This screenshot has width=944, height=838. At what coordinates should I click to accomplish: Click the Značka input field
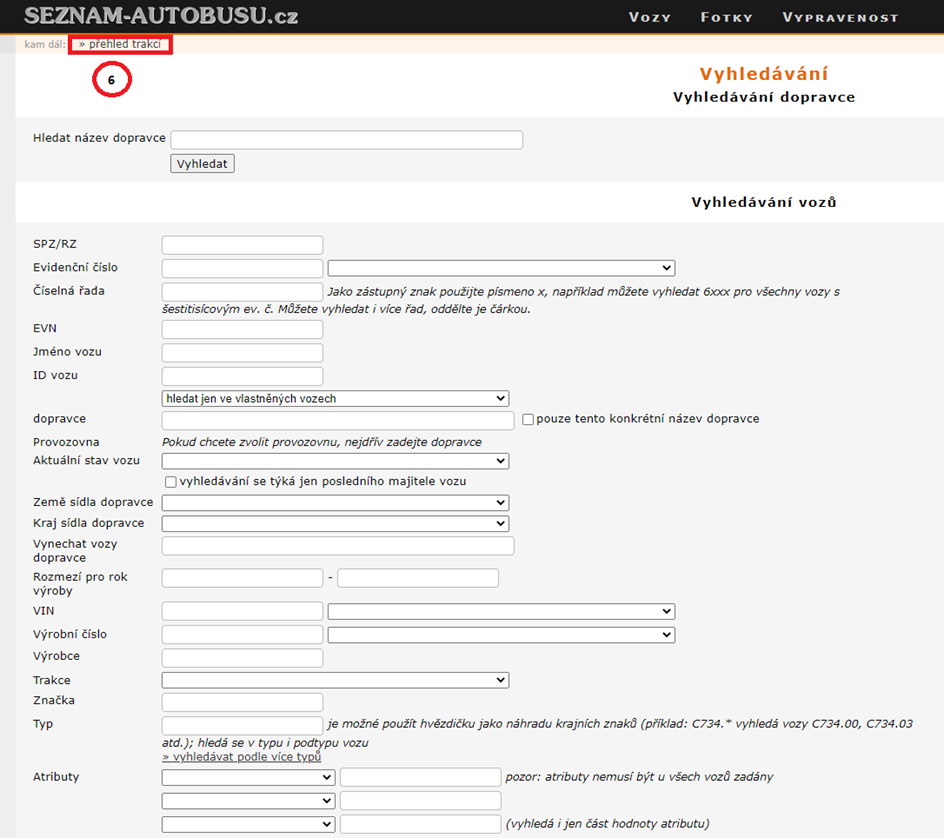tap(242, 702)
